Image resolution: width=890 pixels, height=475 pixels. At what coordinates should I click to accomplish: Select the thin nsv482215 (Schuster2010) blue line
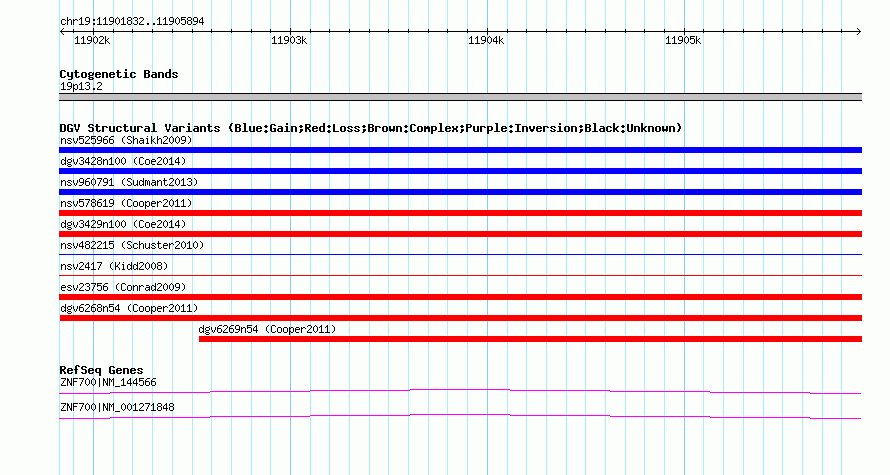point(460,254)
